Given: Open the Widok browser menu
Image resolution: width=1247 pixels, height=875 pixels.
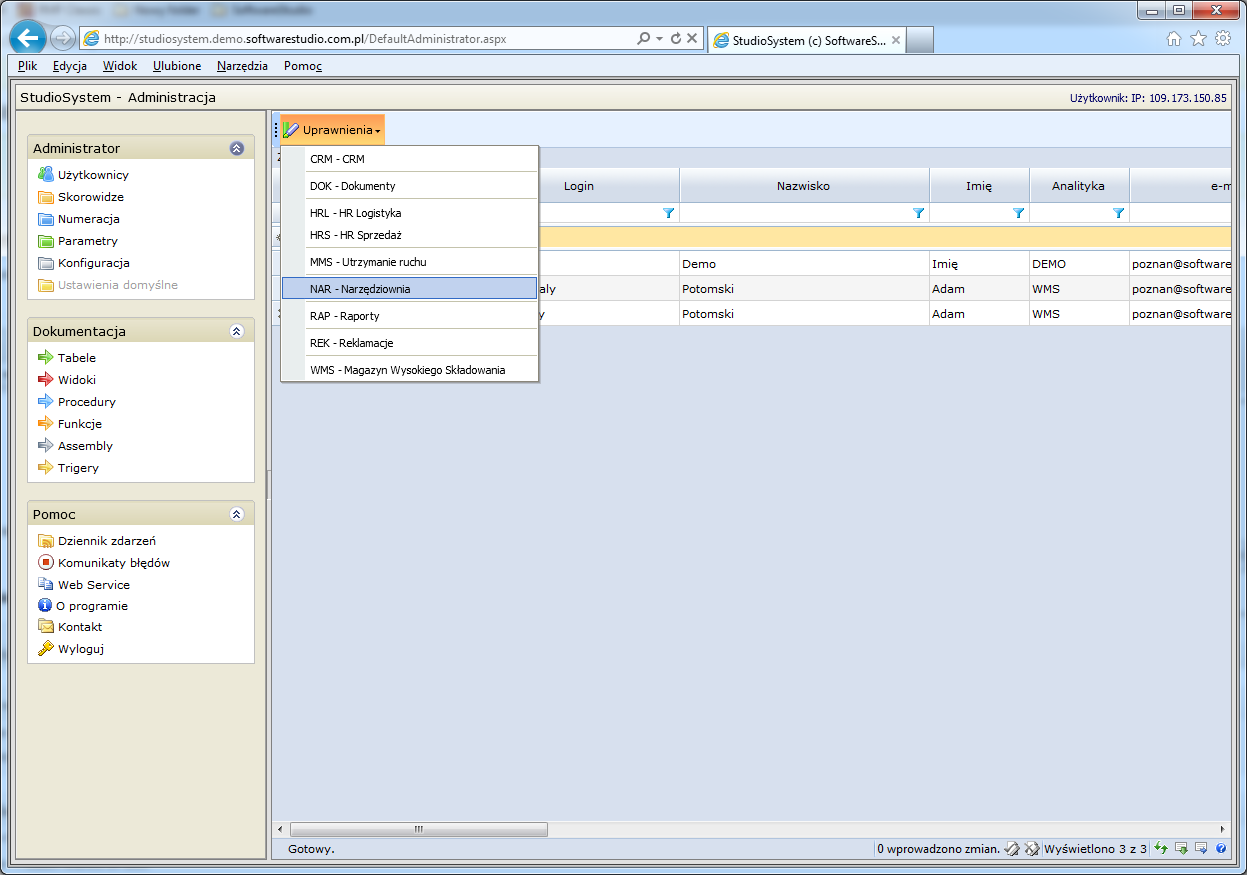Looking at the screenshot, I should 120,66.
